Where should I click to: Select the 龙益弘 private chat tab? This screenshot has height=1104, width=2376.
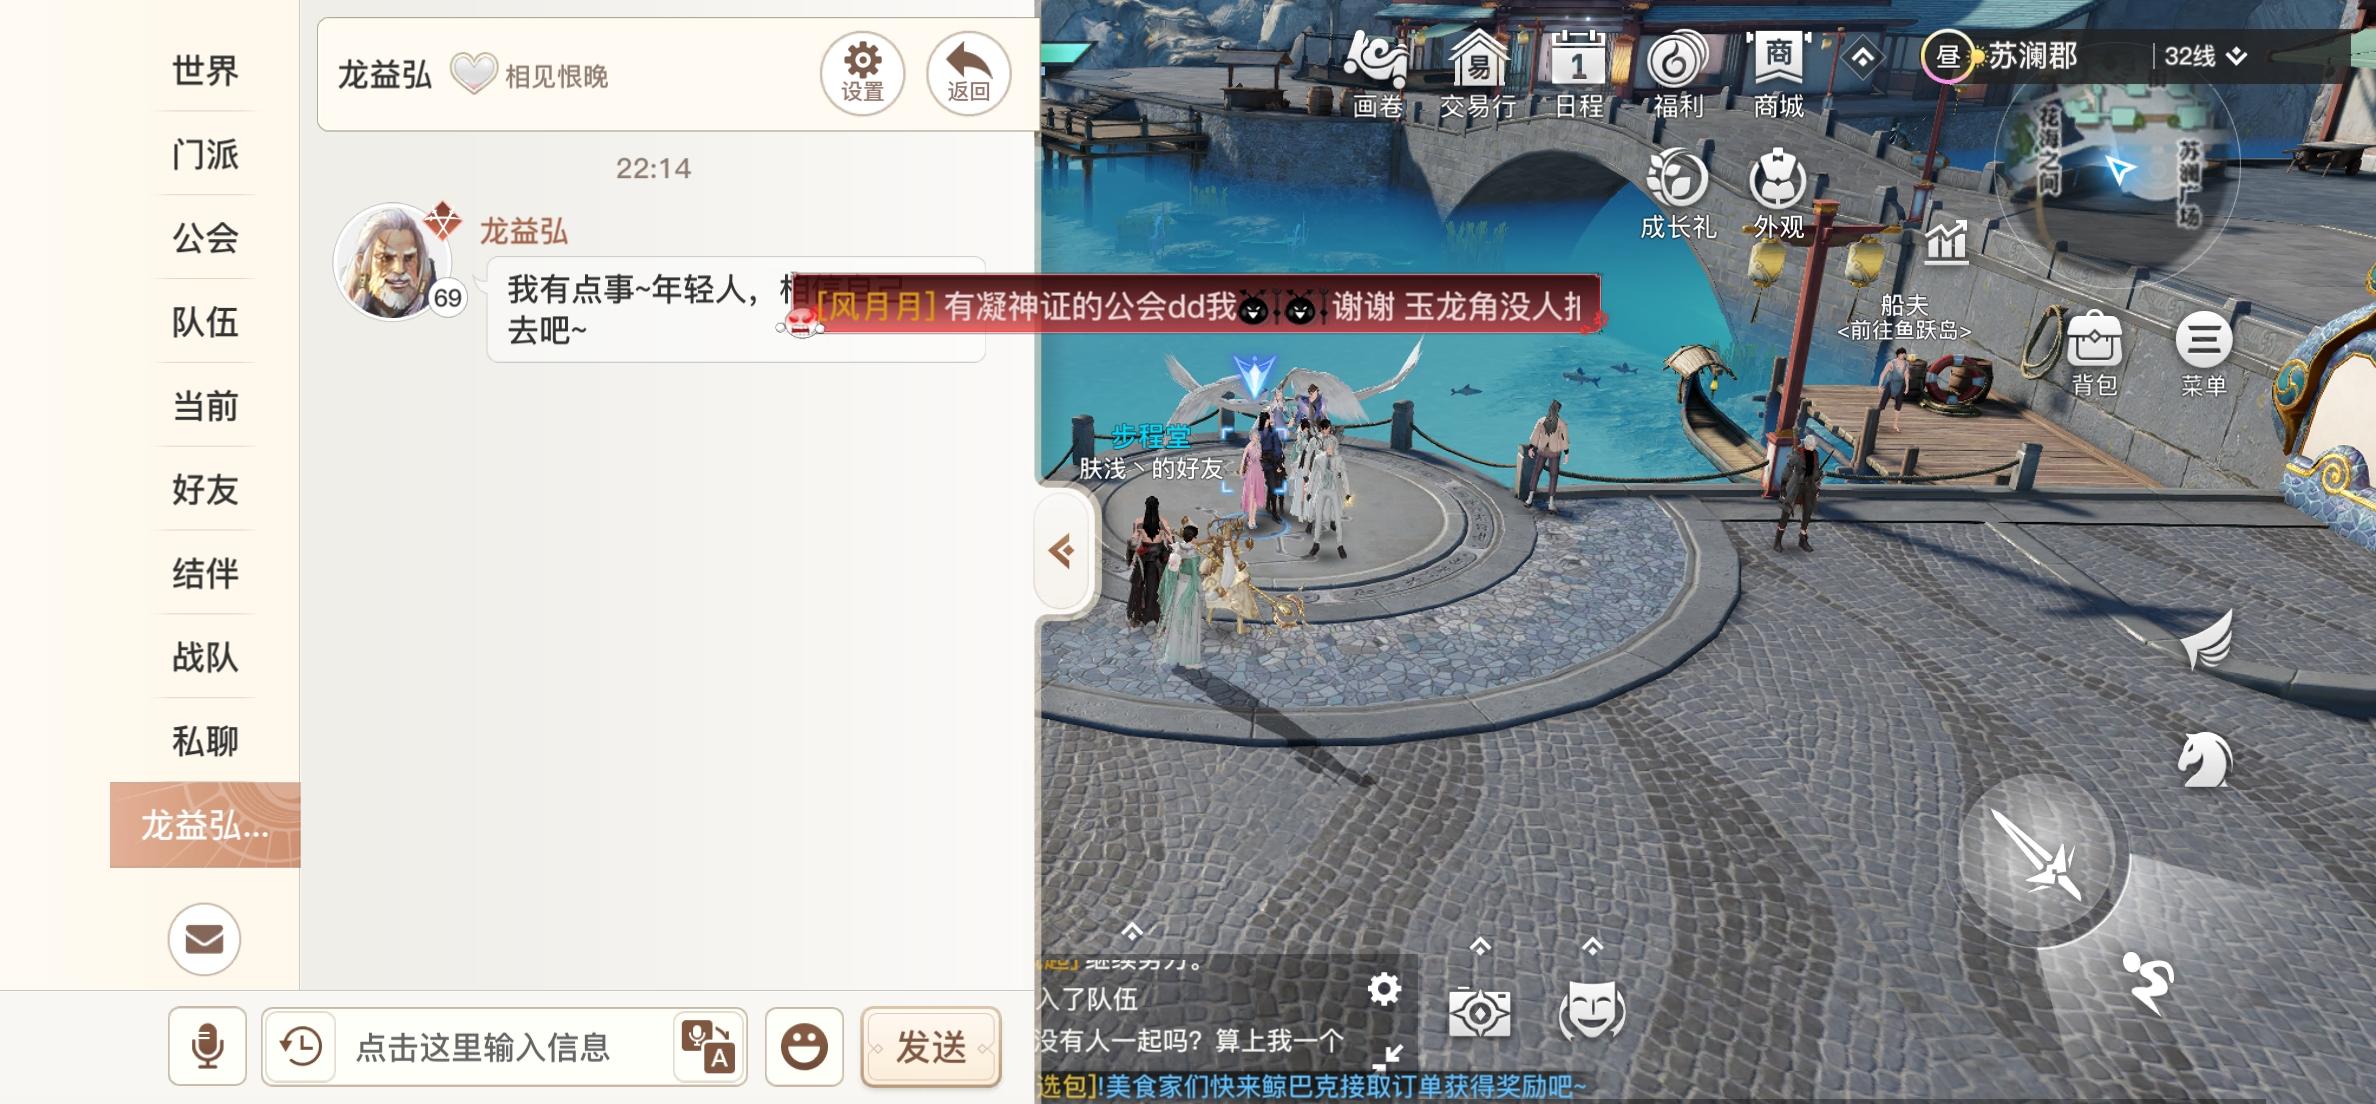tap(205, 825)
